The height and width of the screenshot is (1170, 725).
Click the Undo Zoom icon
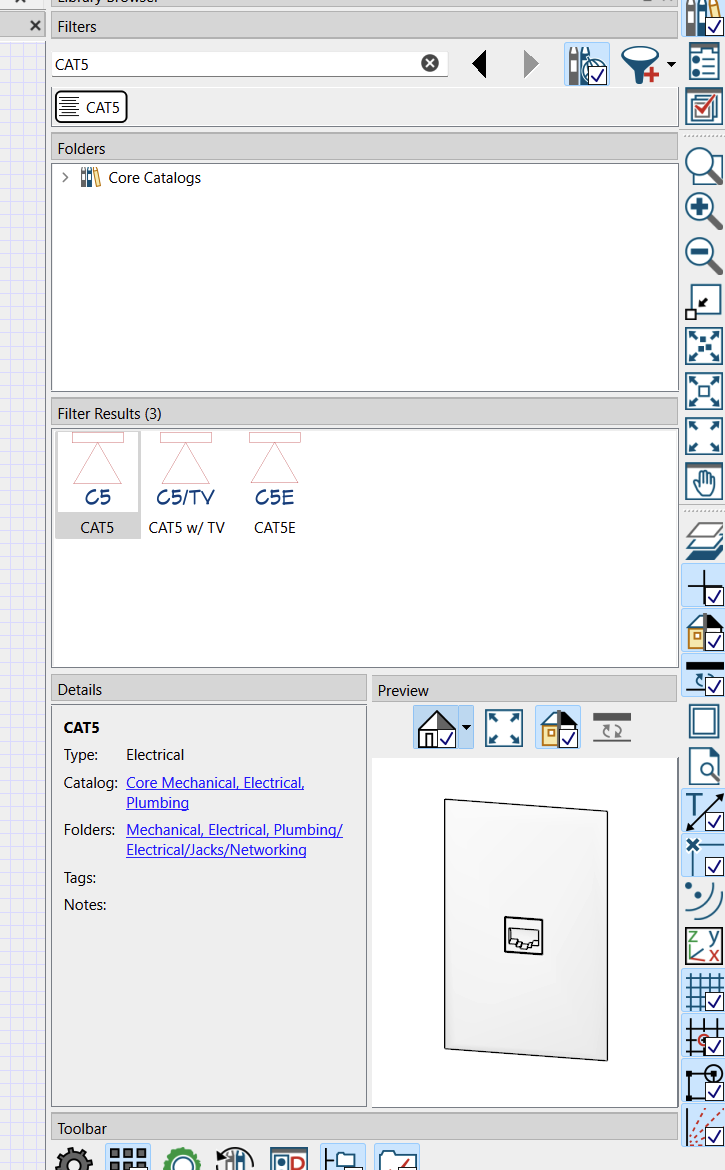pyautogui.click(x=704, y=301)
